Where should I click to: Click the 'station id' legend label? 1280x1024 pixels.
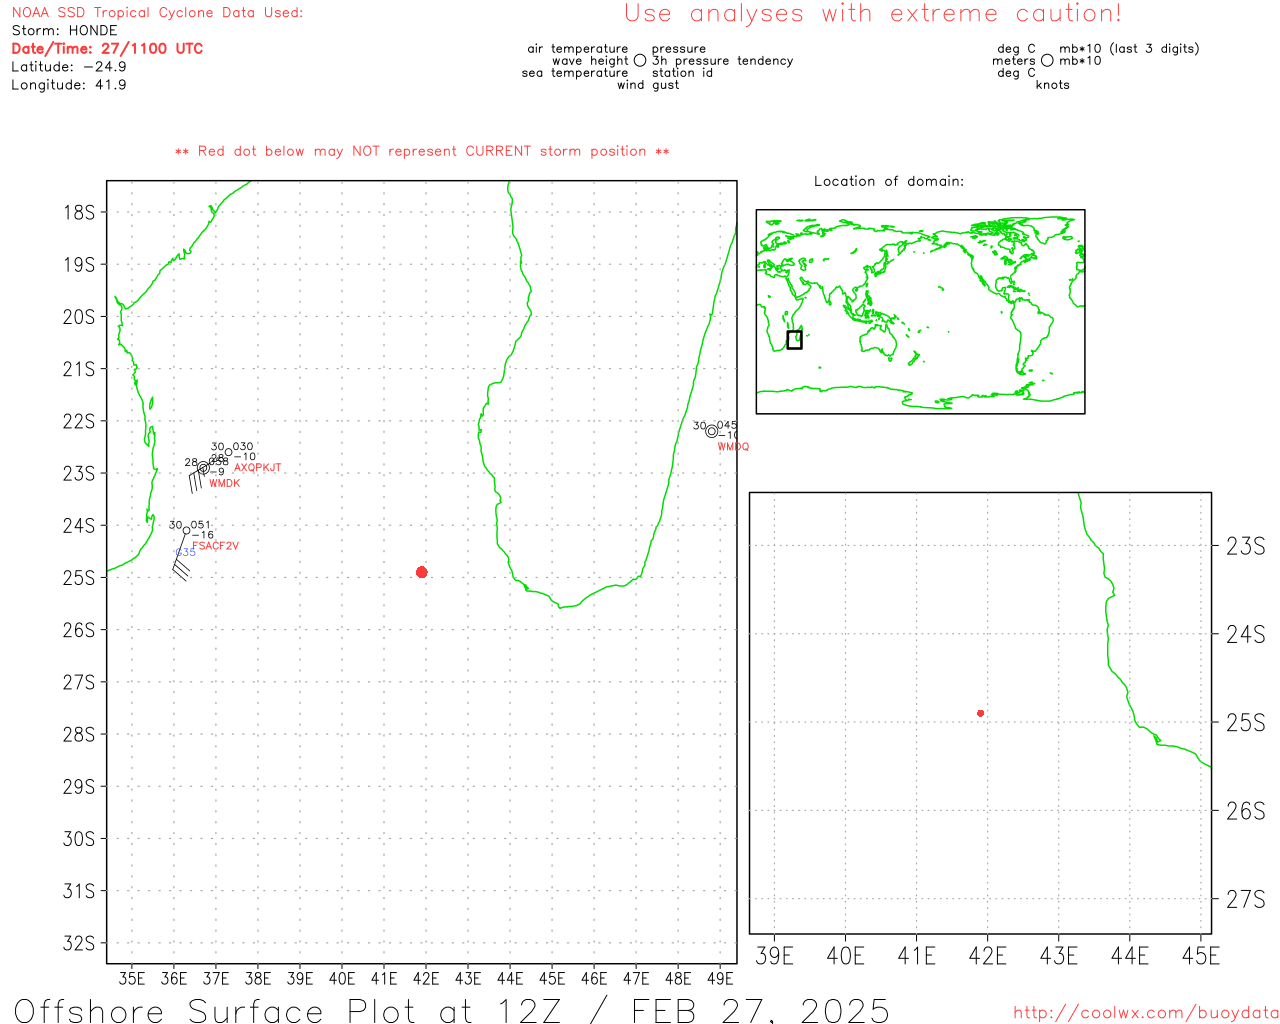coord(682,73)
